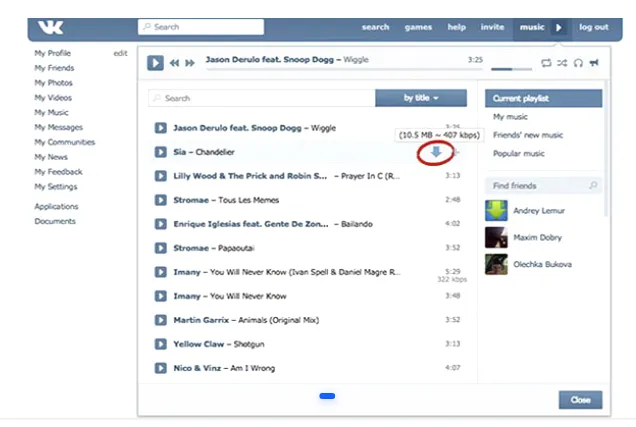The height and width of the screenshot is (427, 636).
Task: Open My Communities in the sidebar
Action: pos(65,142)
